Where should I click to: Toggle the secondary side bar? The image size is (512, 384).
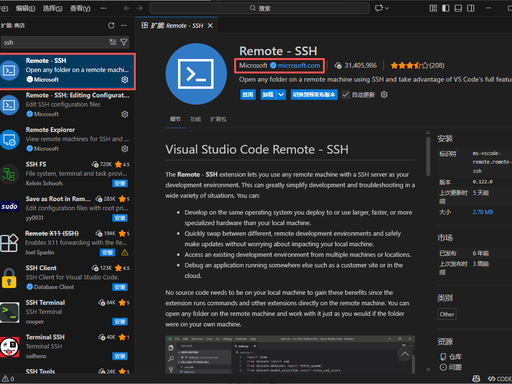(471, 8)
